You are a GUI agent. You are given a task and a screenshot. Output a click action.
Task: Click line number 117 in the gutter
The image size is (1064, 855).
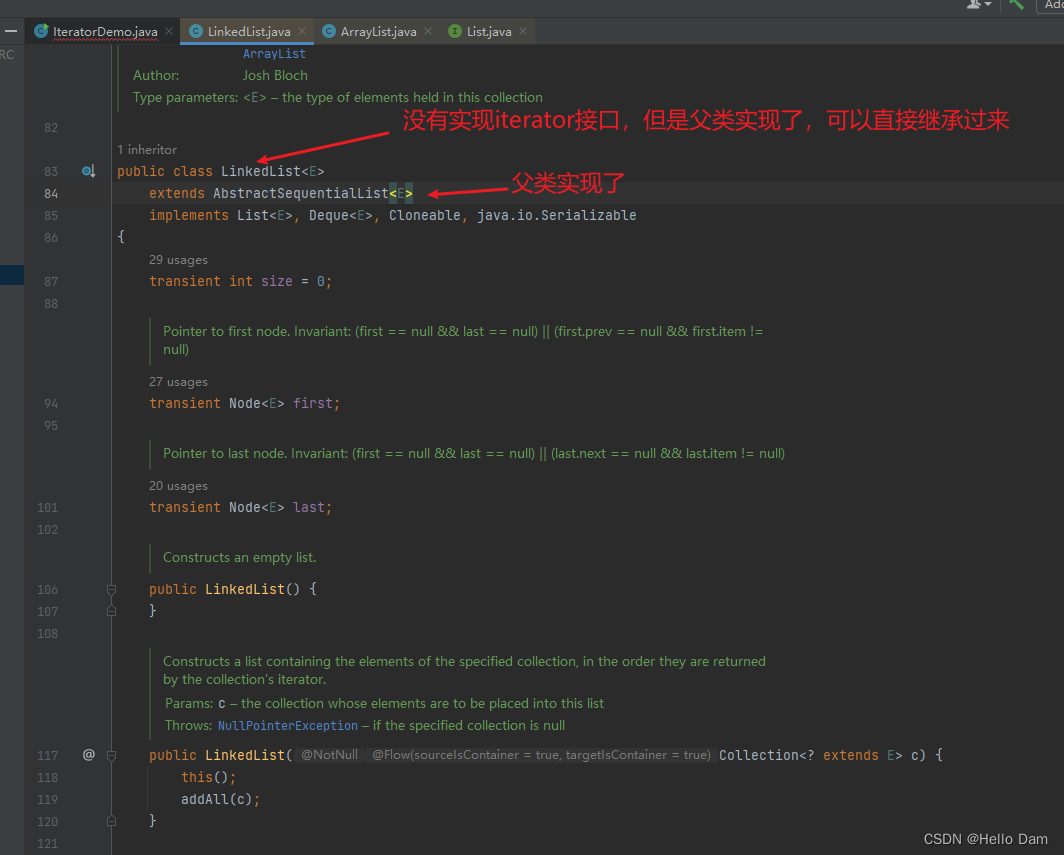[48, 755]
